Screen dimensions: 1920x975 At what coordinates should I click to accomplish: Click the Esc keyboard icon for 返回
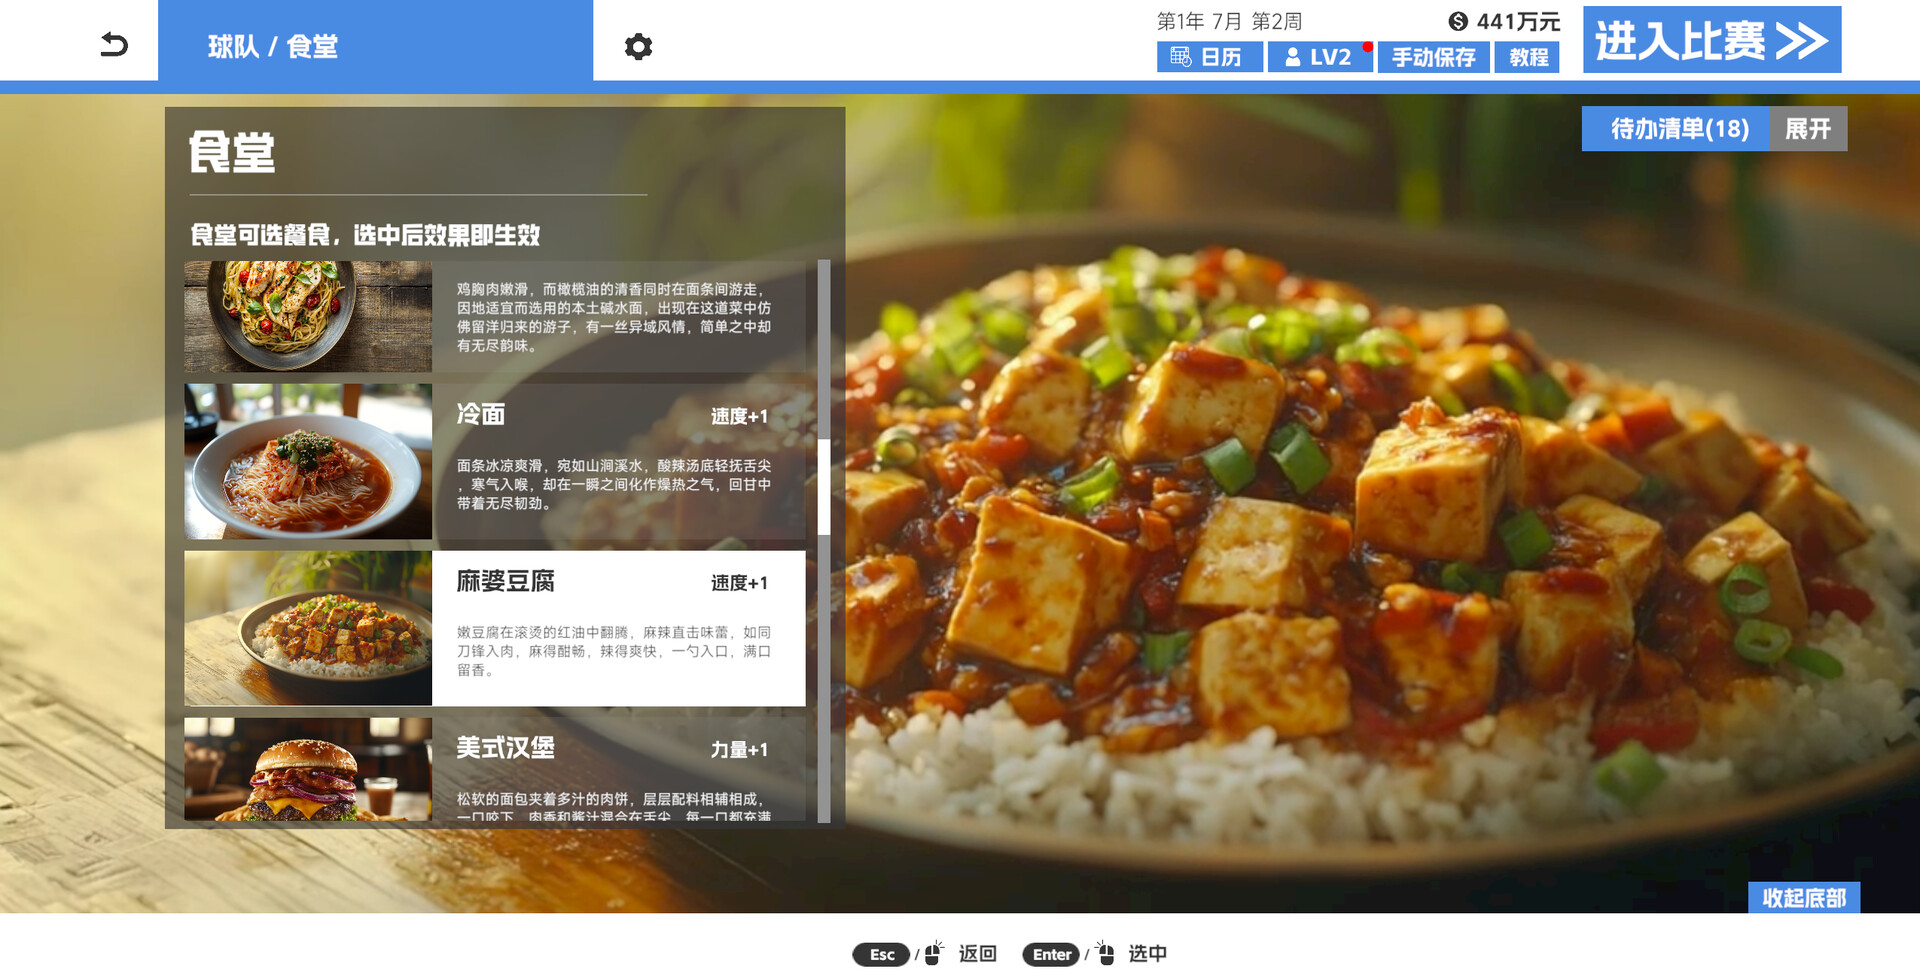(x=880, y=954)
